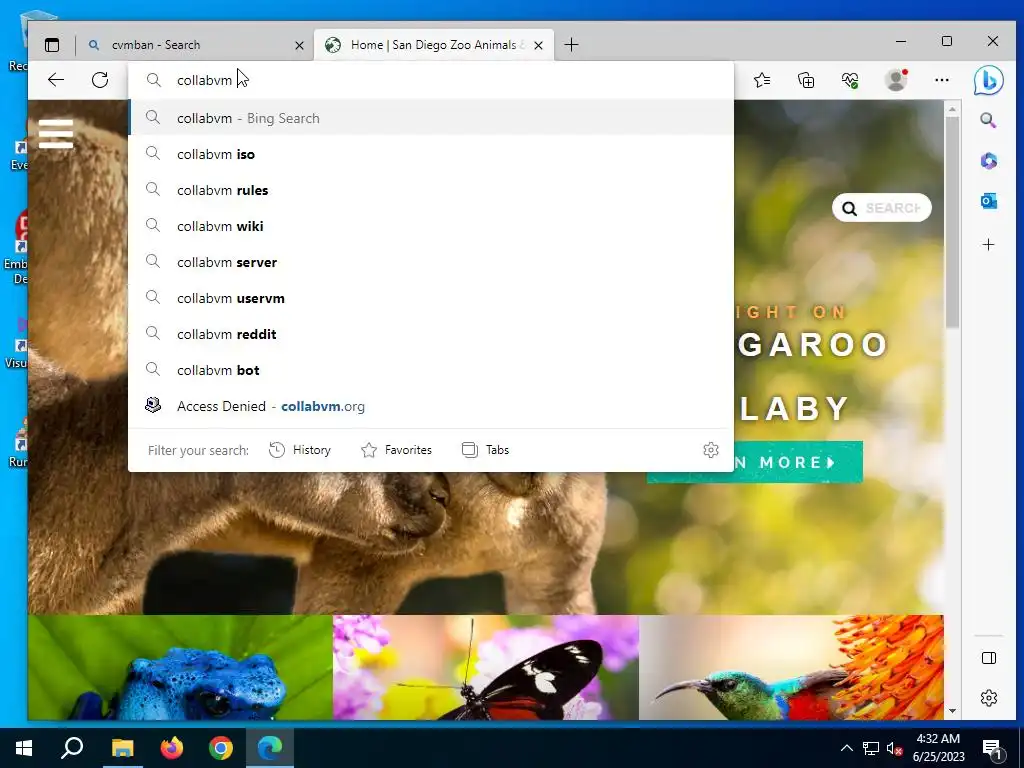This screenshot has width=1024, height=768.
Task: Choose collabvm - Bing Search suggestion
Action: [431, 118]
